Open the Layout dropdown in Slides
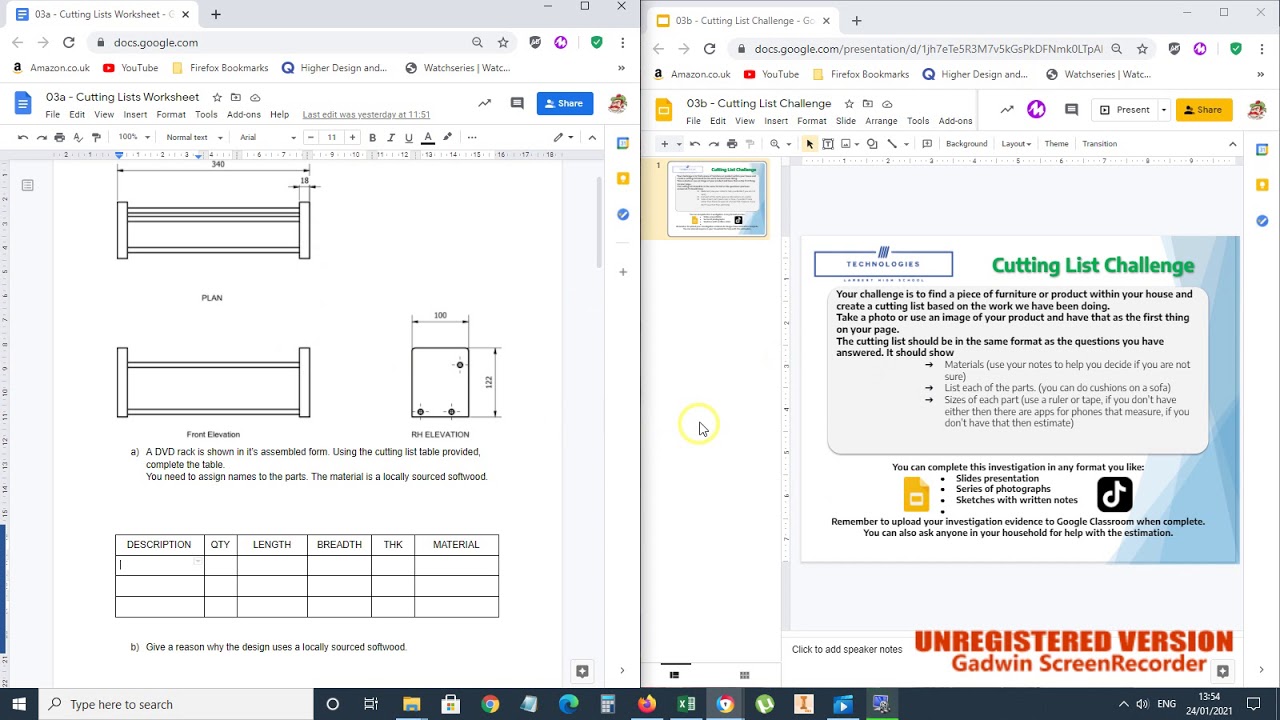Viewport: 1280px width, 720px height. pyautogui.click(x=1016, y=144)
